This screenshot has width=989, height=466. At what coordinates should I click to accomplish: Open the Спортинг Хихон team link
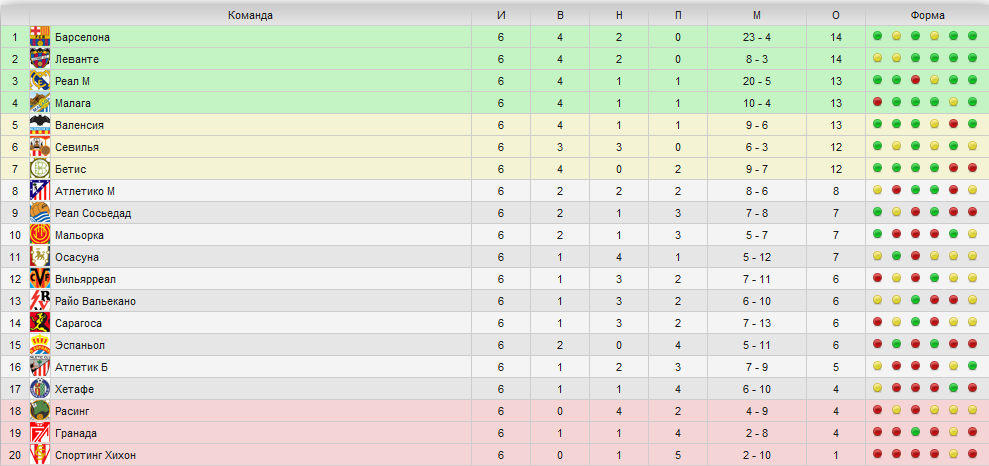pos(95,455)
